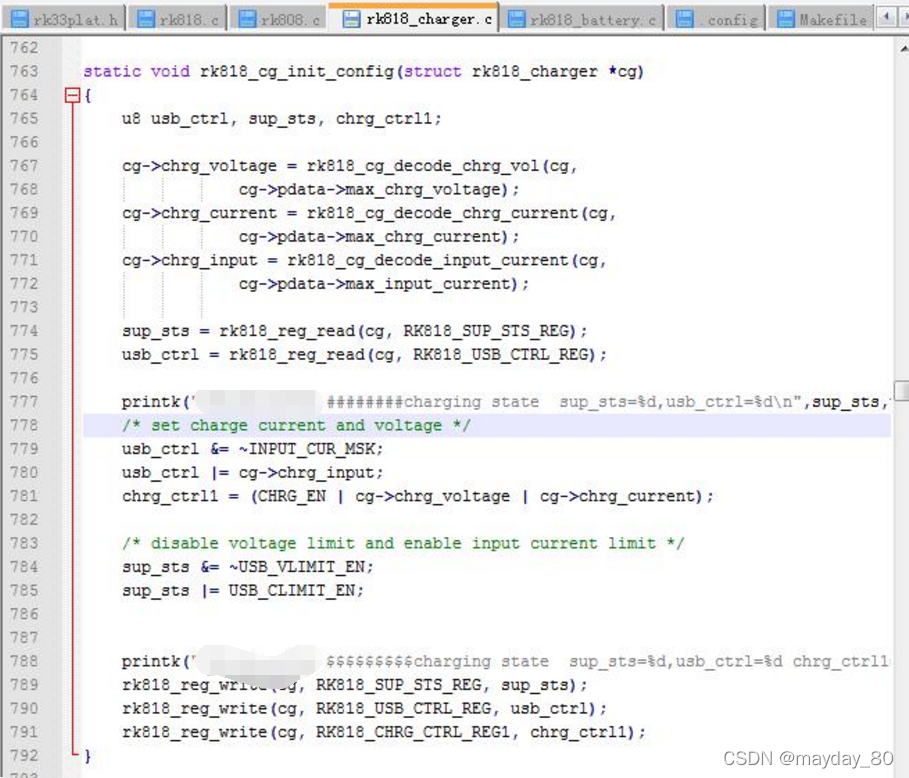This screenshot has height=778, width=909.
Task: Open the .config tab
Action: coord(717,20)
